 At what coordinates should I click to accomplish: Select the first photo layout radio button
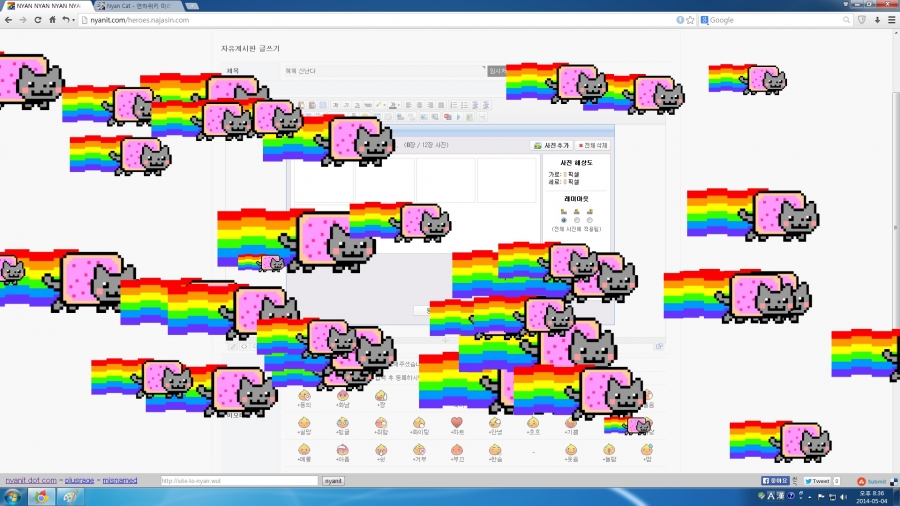pos(564,220)
